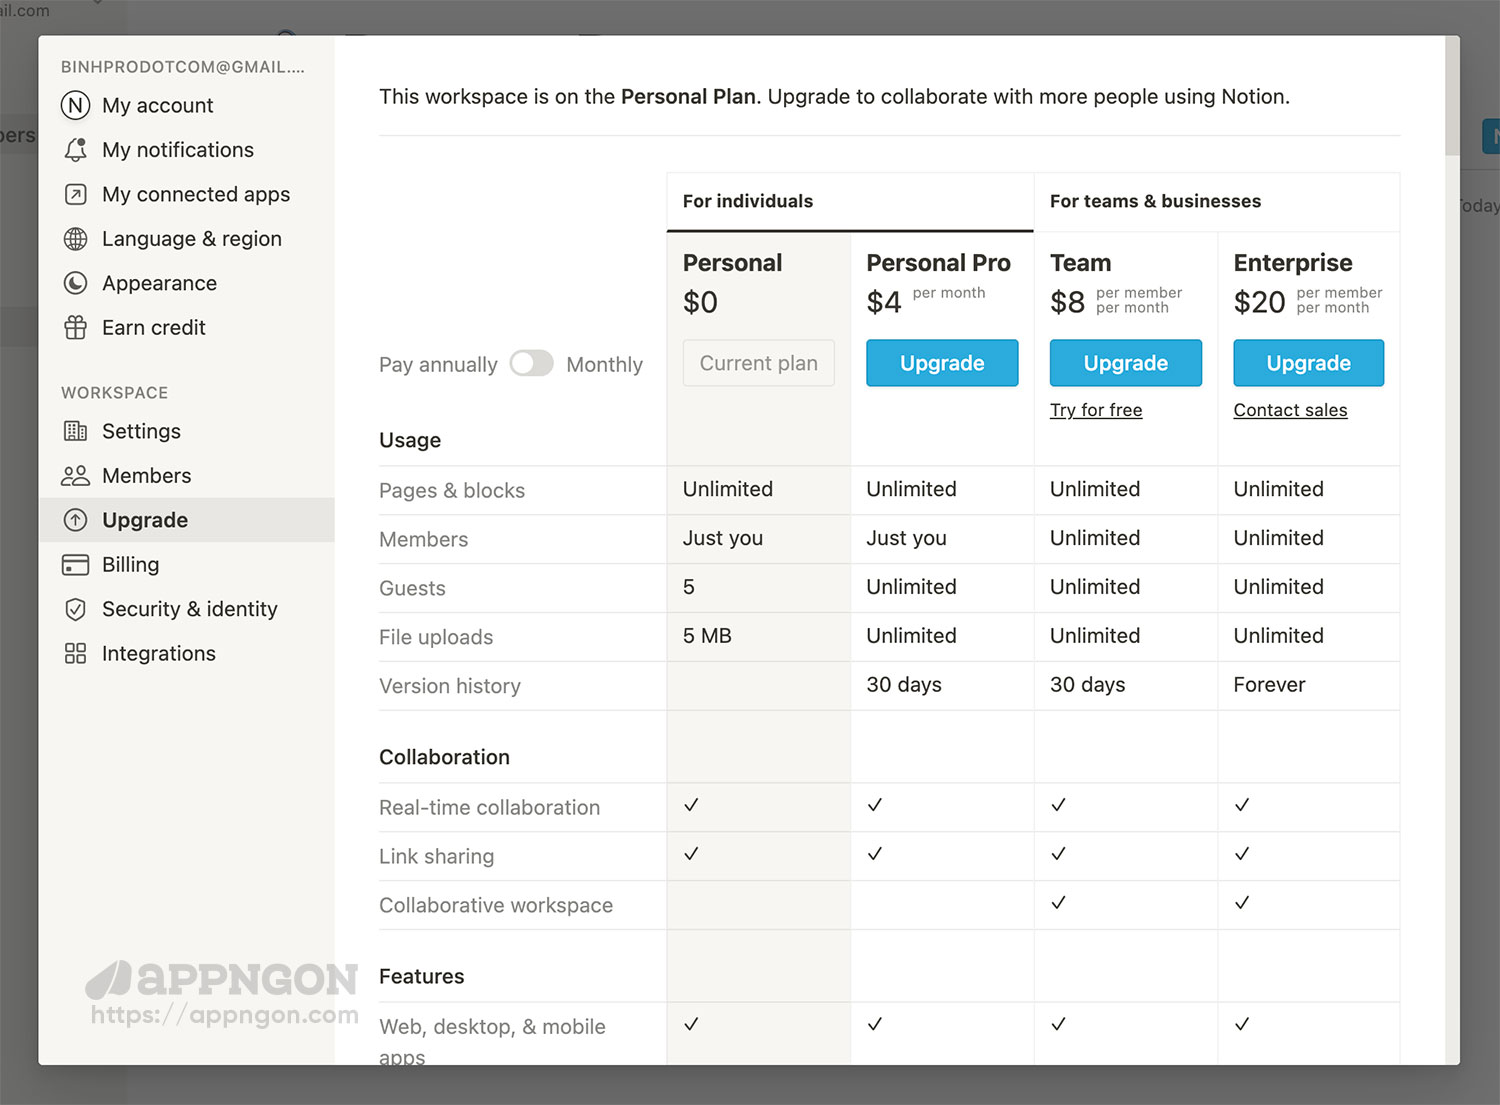Upgrade to the Enterprise plan
Screen dimensions: 1500x1105
tap(1308, 363)
